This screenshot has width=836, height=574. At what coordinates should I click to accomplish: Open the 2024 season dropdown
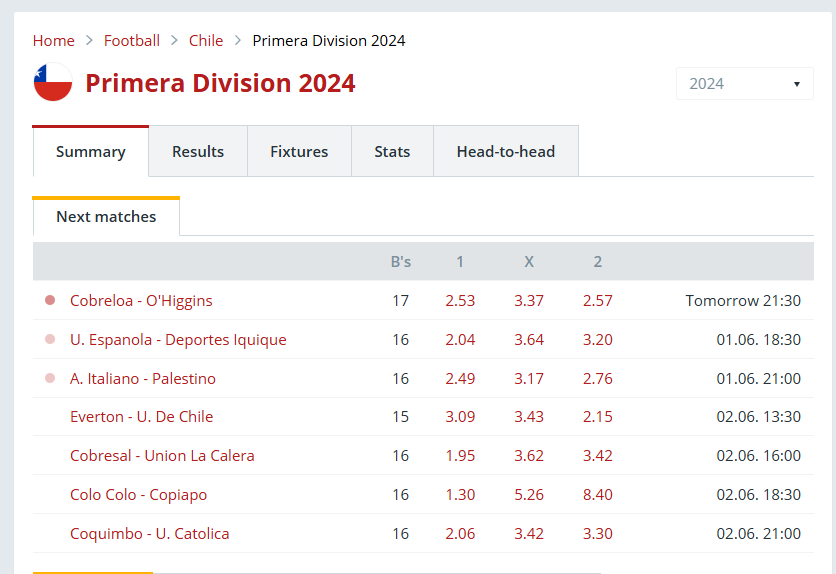[x=744, y=84]
